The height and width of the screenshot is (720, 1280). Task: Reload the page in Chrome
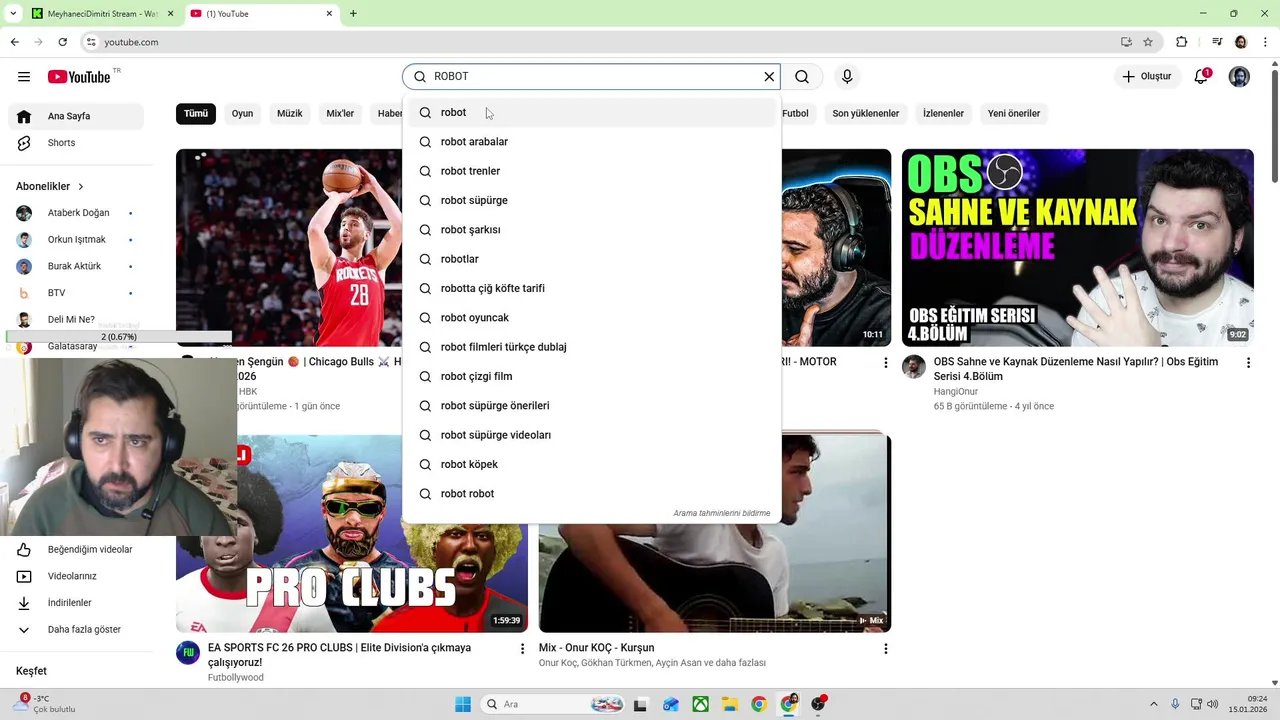tap(62, 42)
